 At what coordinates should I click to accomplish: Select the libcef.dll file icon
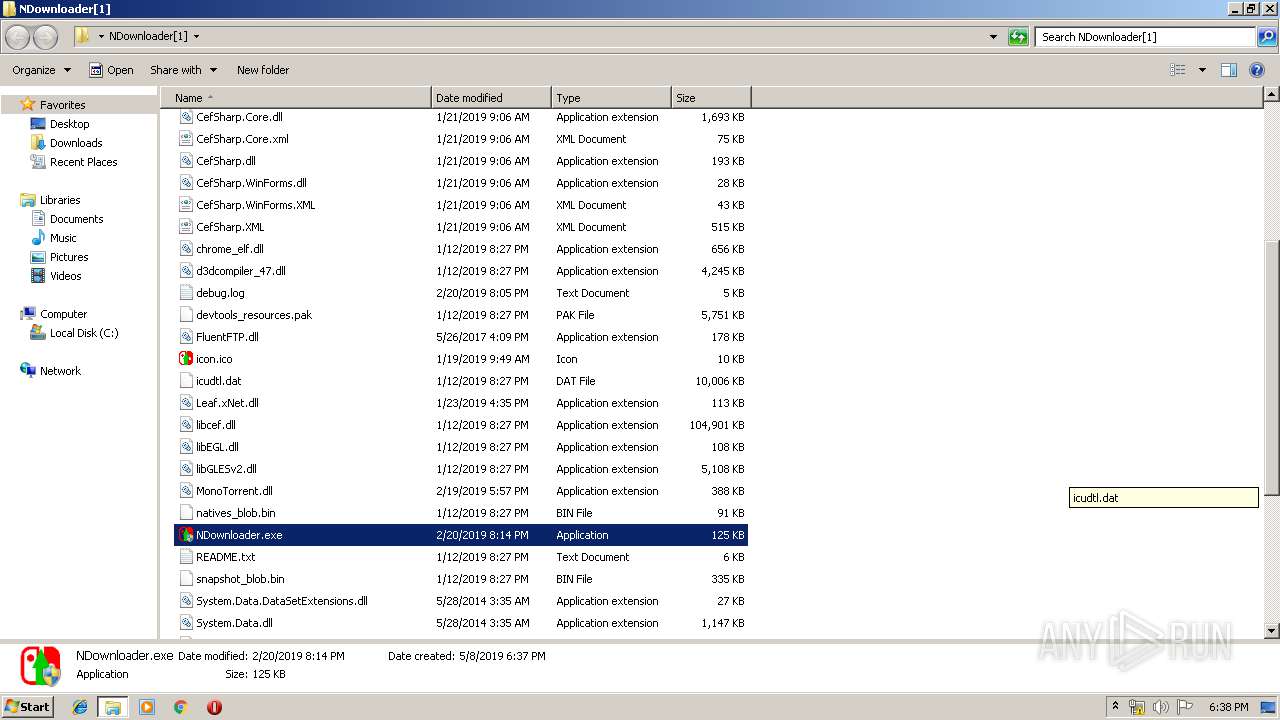pyautogui.click(x=186, y=425)
